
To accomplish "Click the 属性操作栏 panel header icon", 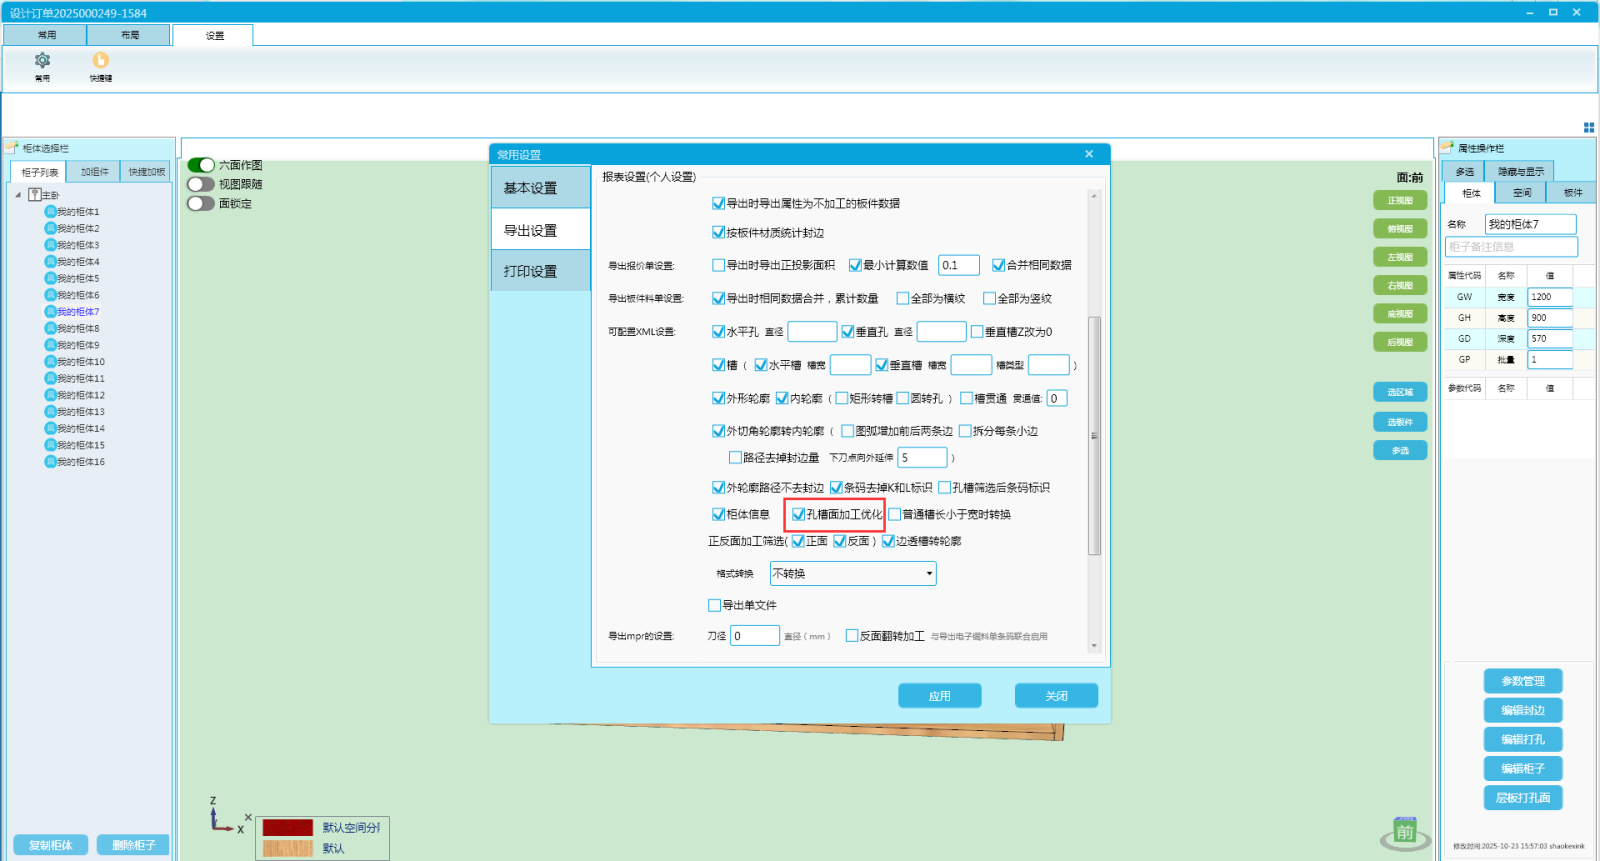I will [1447, 148].
